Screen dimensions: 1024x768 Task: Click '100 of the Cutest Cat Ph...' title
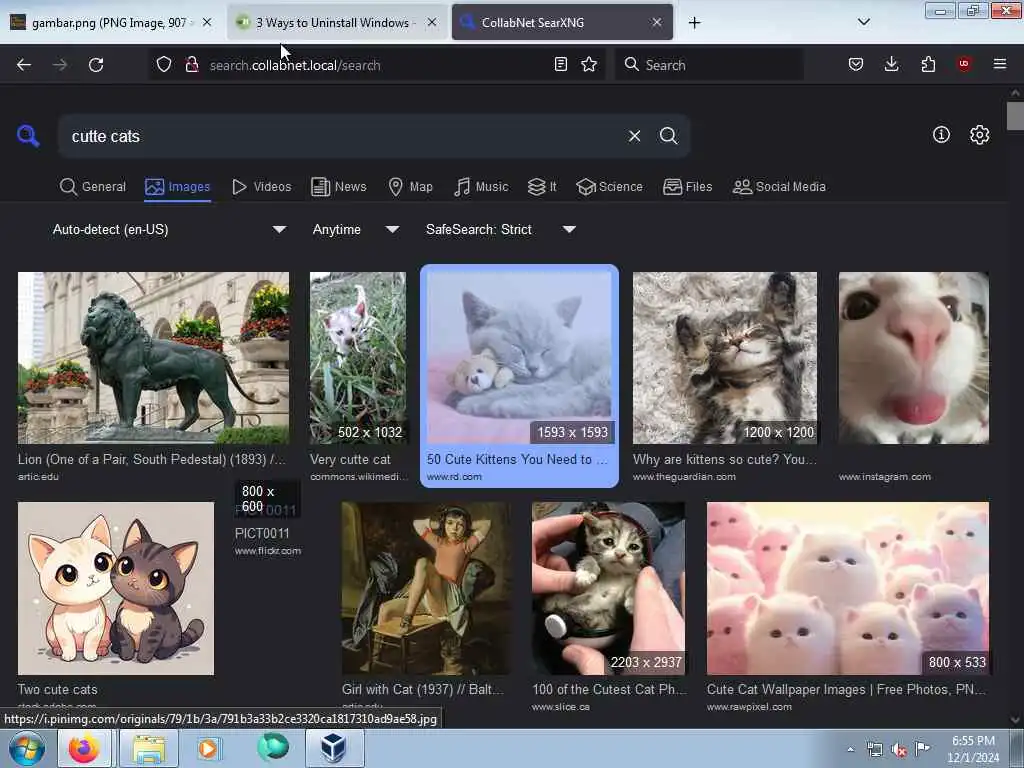(609, 690)
